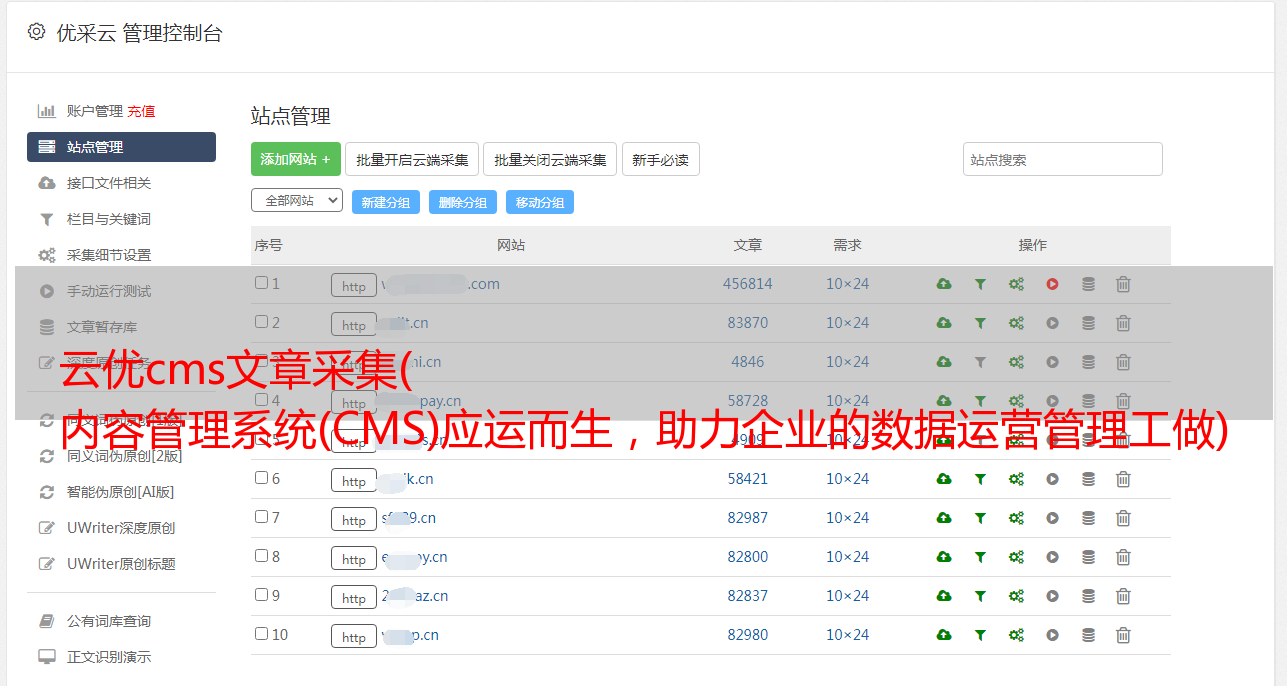
Task: Open 智能伪原创[AI版] in the sidebar
Action: tap(121, 492)
